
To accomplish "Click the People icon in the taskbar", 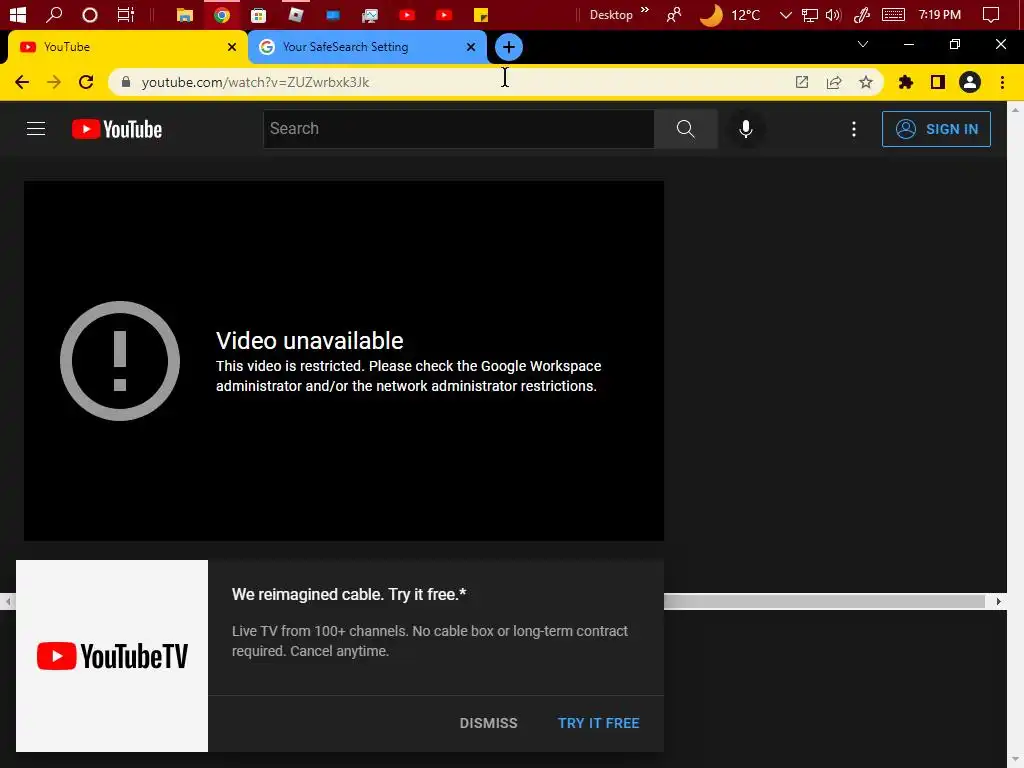I will coord(674,14).
